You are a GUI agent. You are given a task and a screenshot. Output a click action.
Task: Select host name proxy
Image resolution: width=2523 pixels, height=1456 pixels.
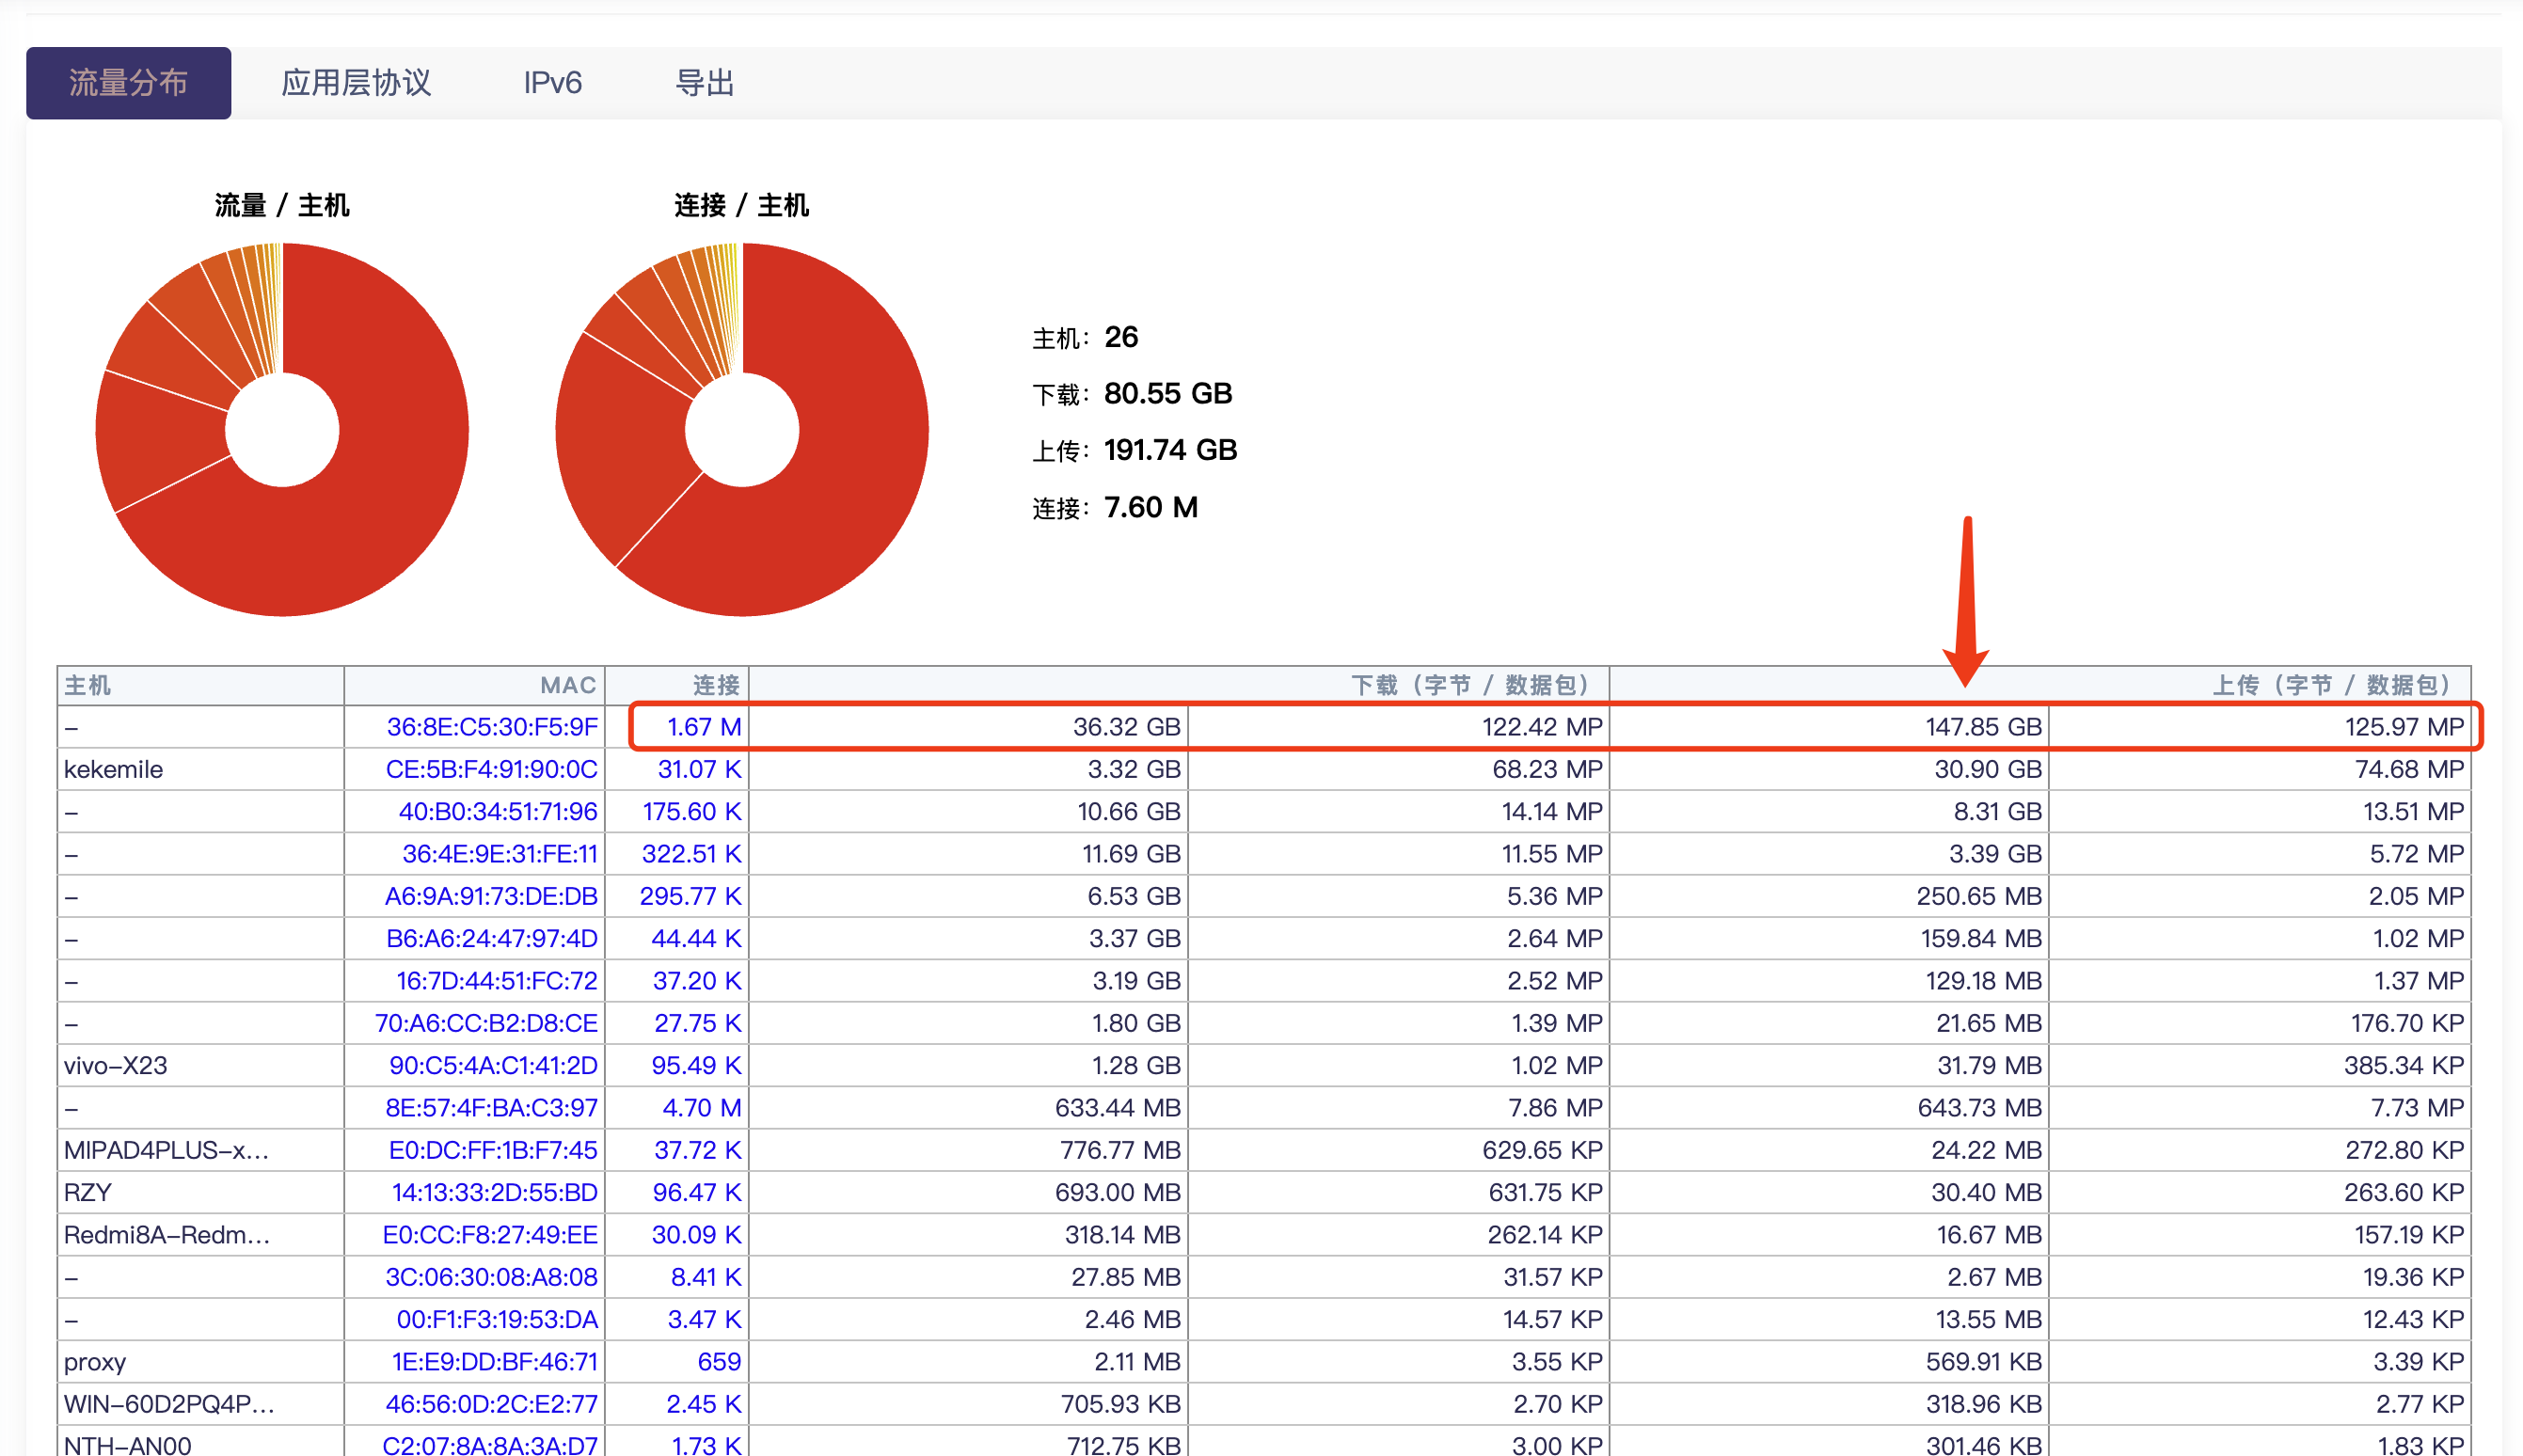point(95,1363)
